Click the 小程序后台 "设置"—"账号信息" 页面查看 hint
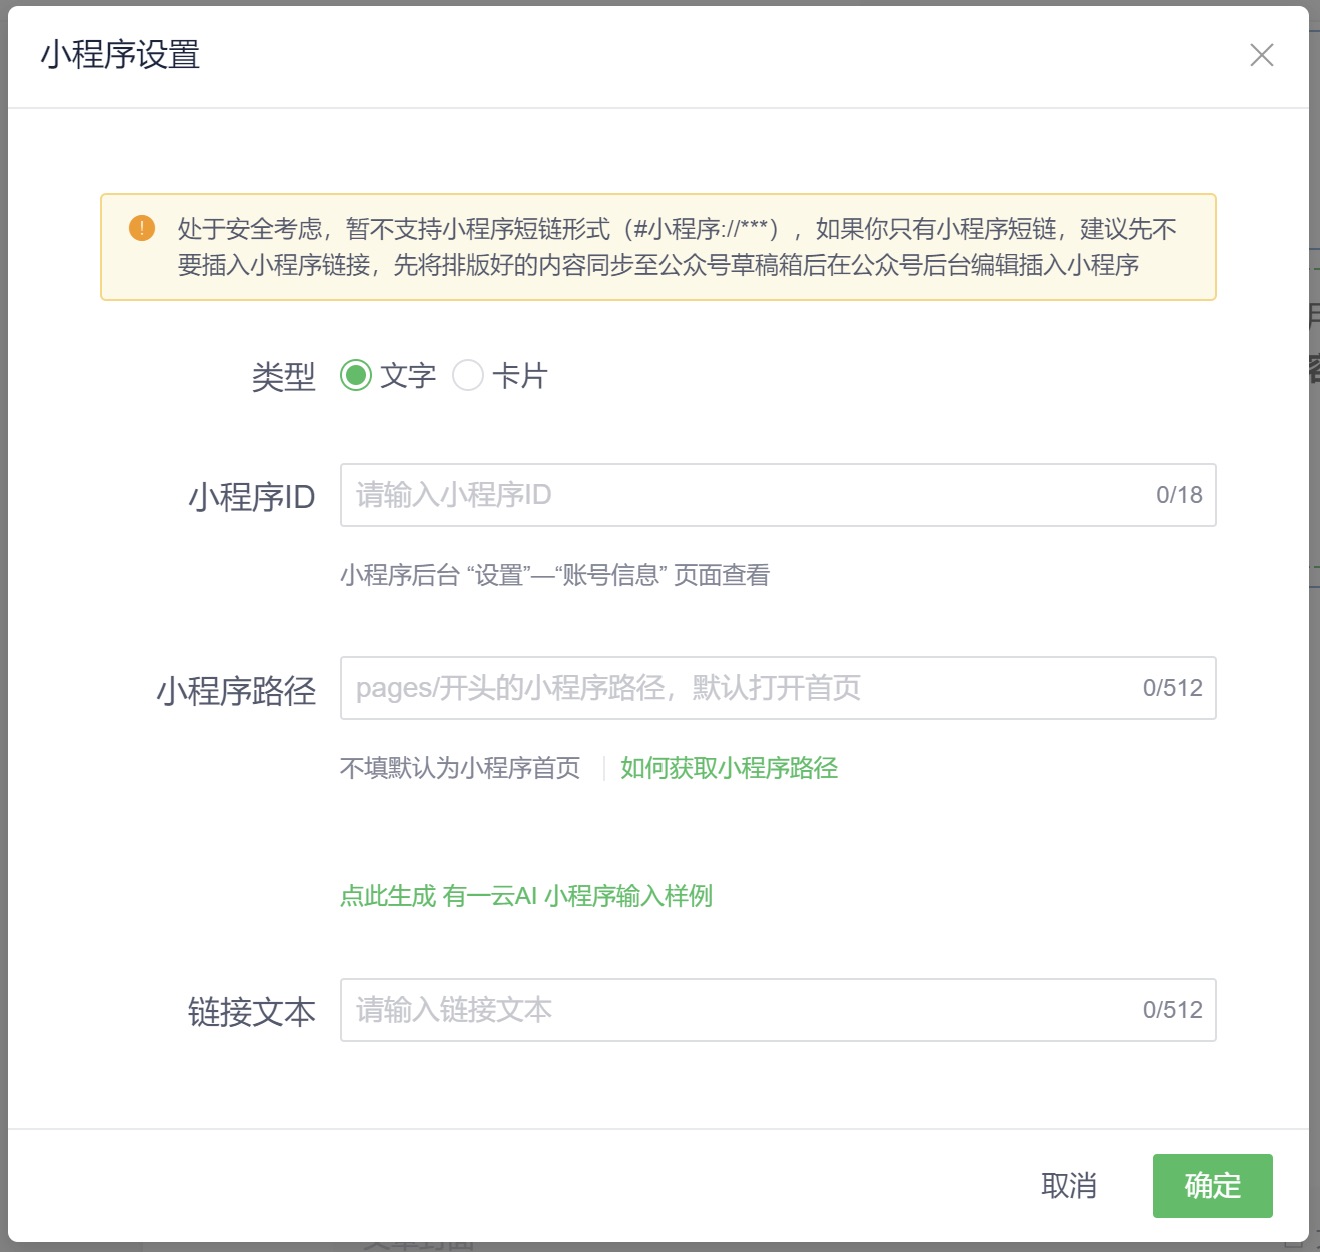The height and width of the screenshot is (1252, 1320). pyautogui.click(x=555, y=575)
